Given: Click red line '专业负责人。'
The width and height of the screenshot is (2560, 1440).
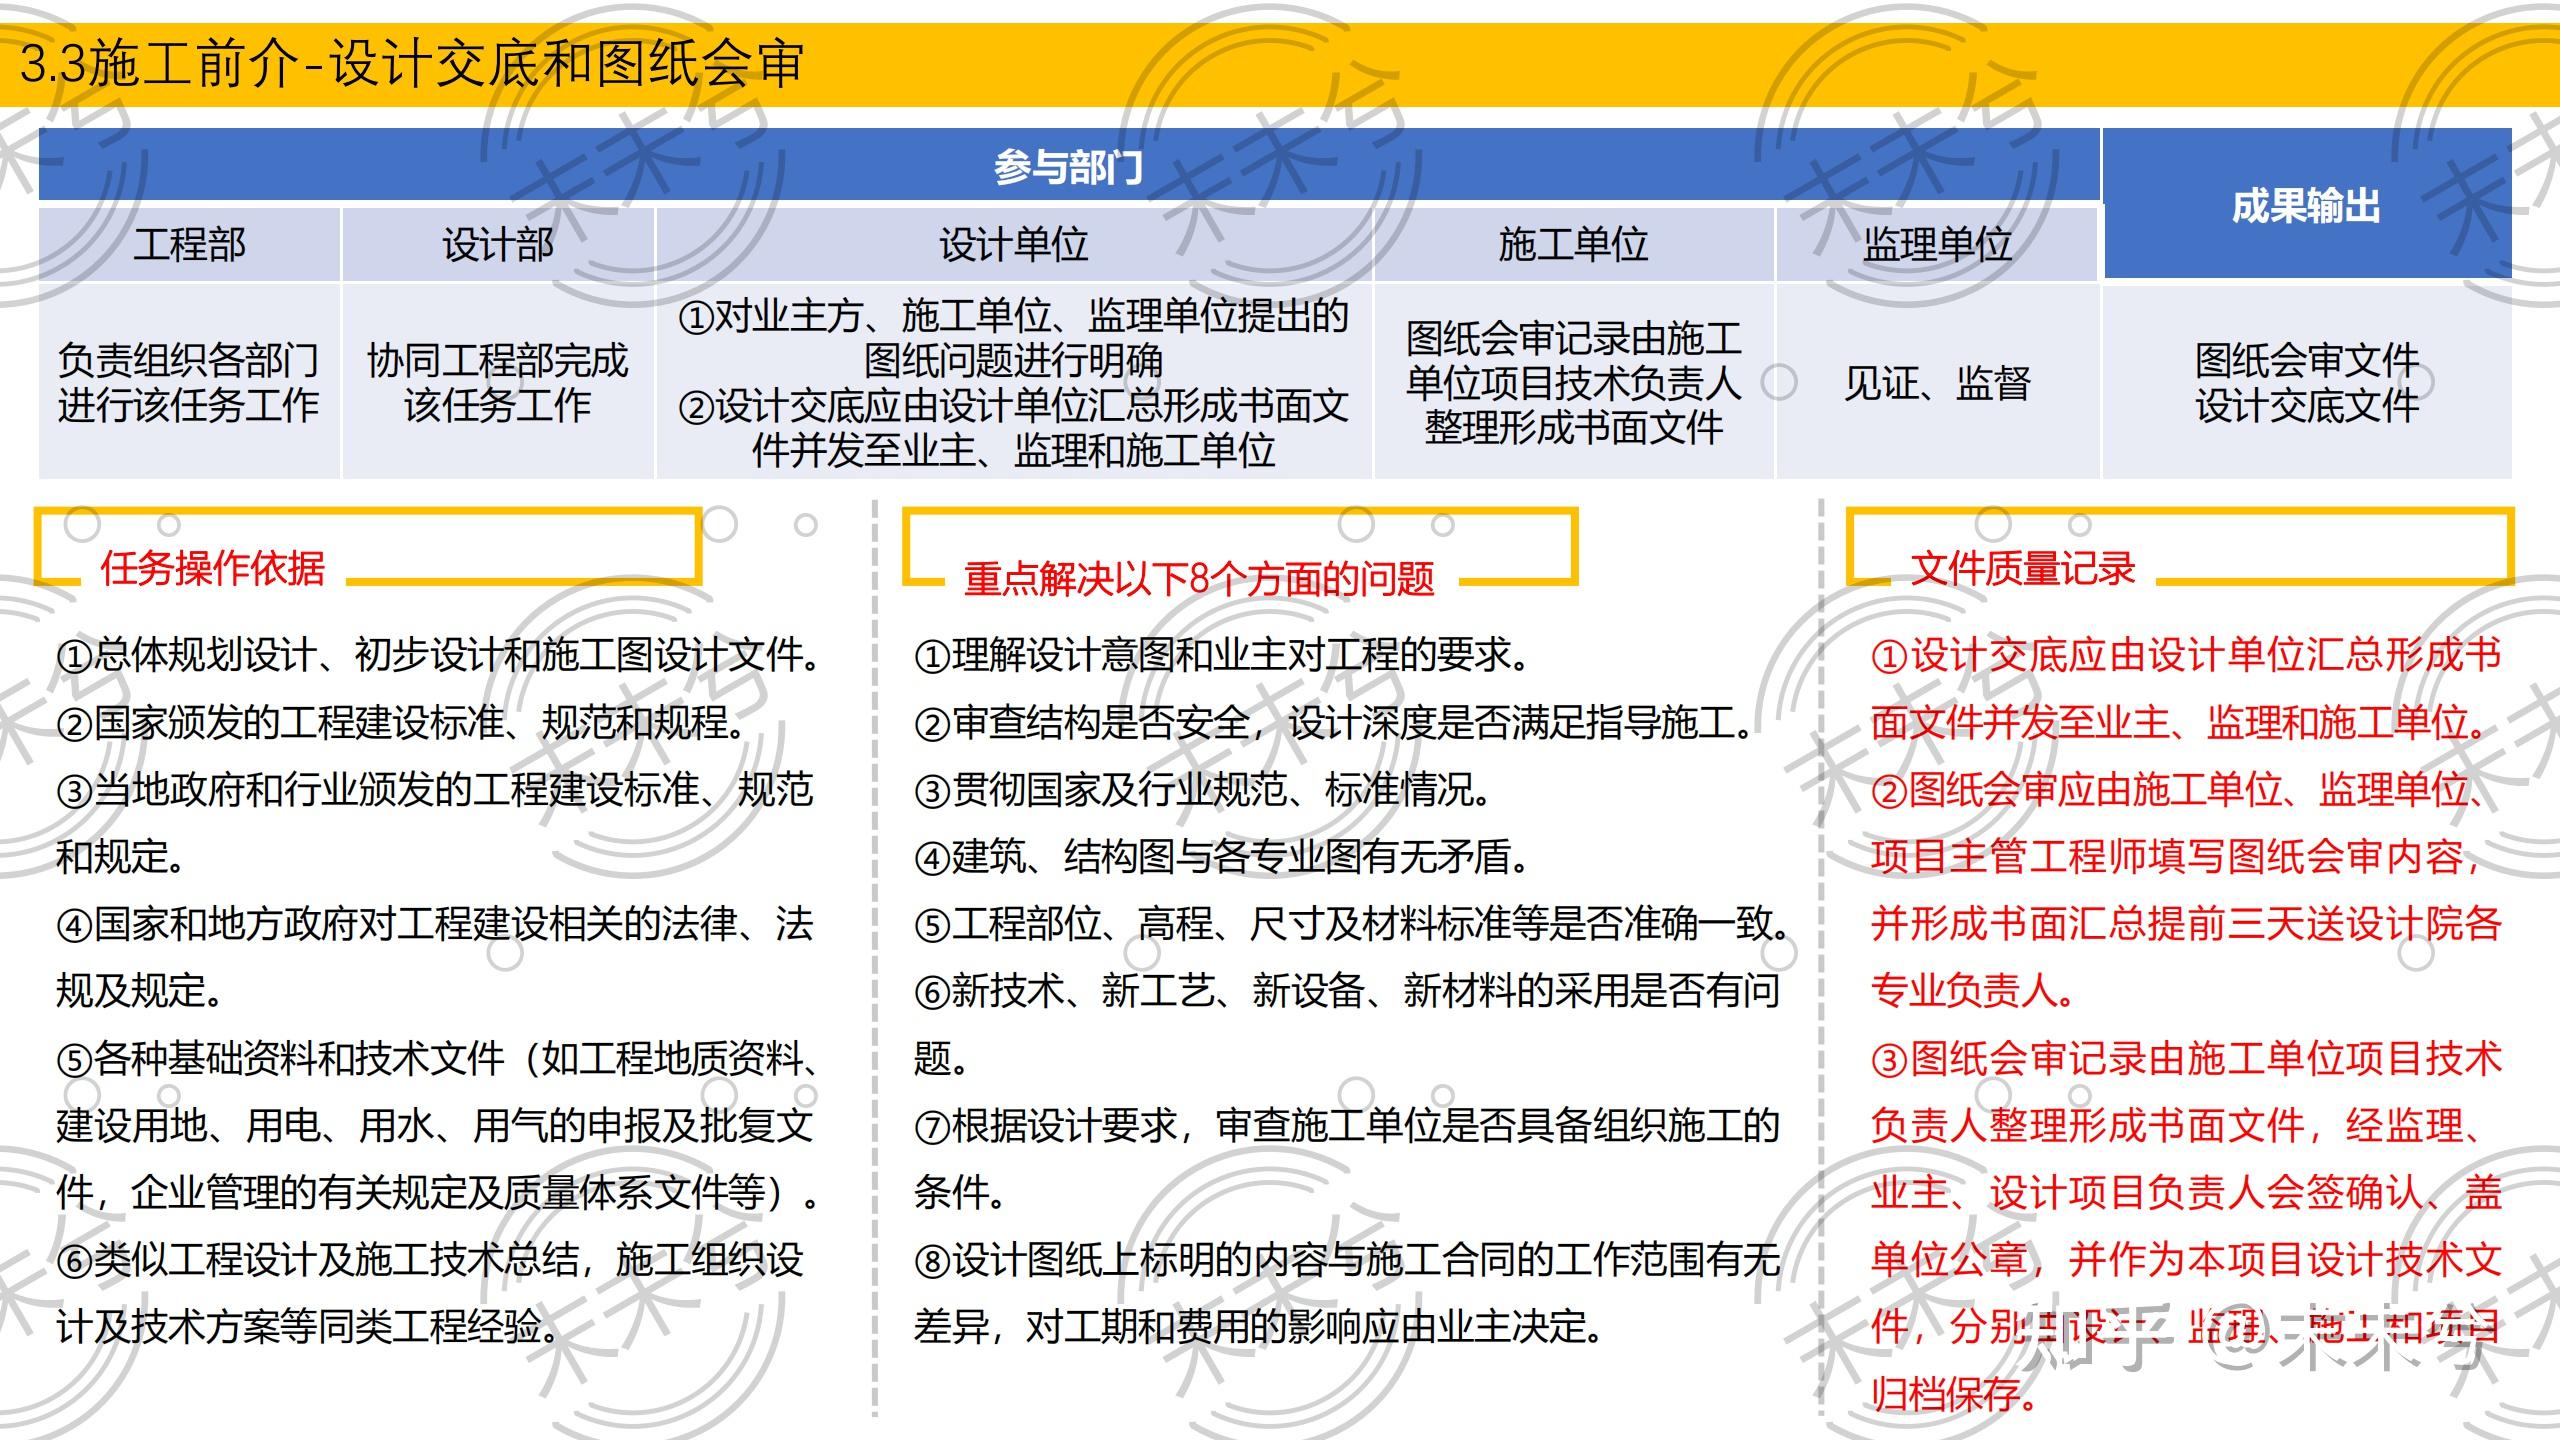Looking at the screenshot, I should tap(1974, 991).
